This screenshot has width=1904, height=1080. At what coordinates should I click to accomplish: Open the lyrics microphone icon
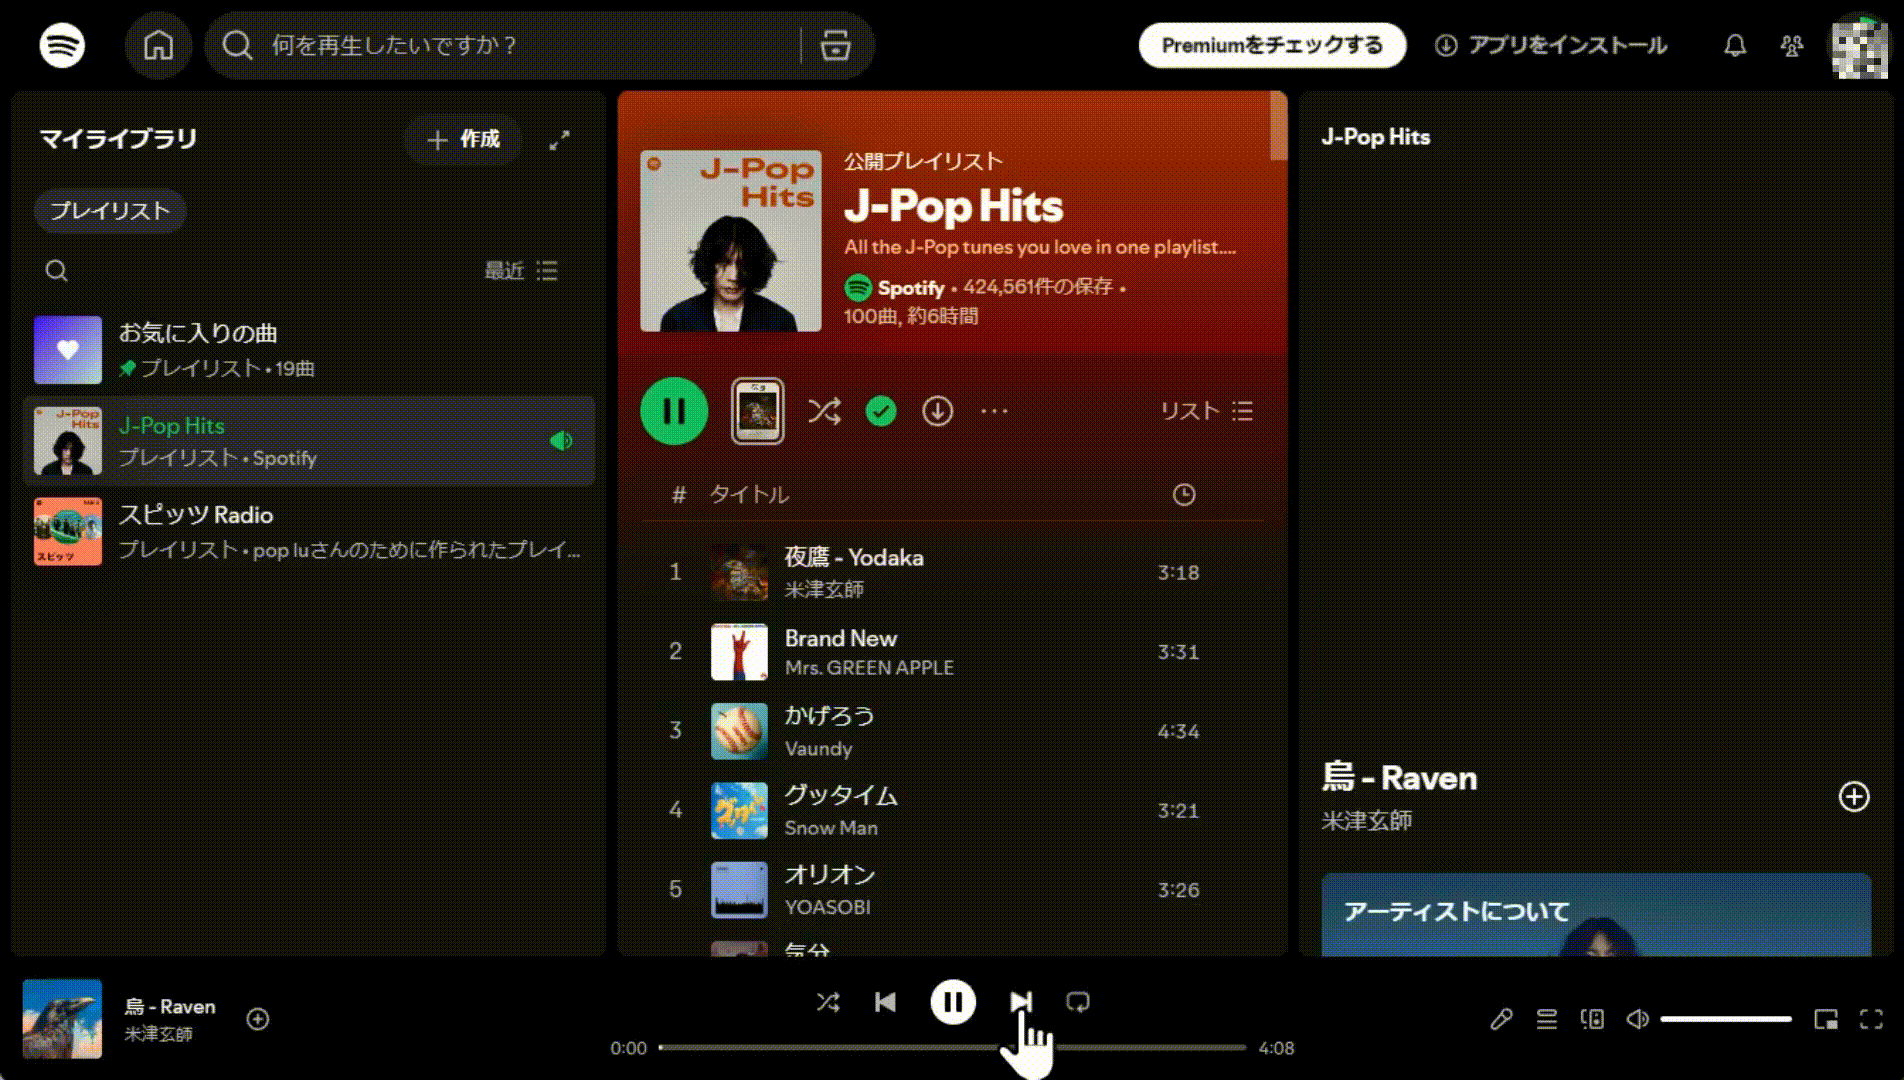point(1501,1019)
